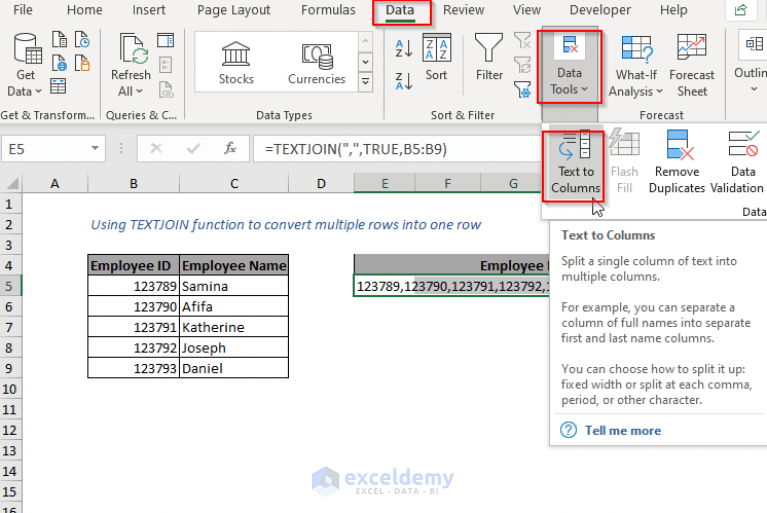767x513 pixels.
Task: Open the Page Layout tab
Action: pos(234,10)
